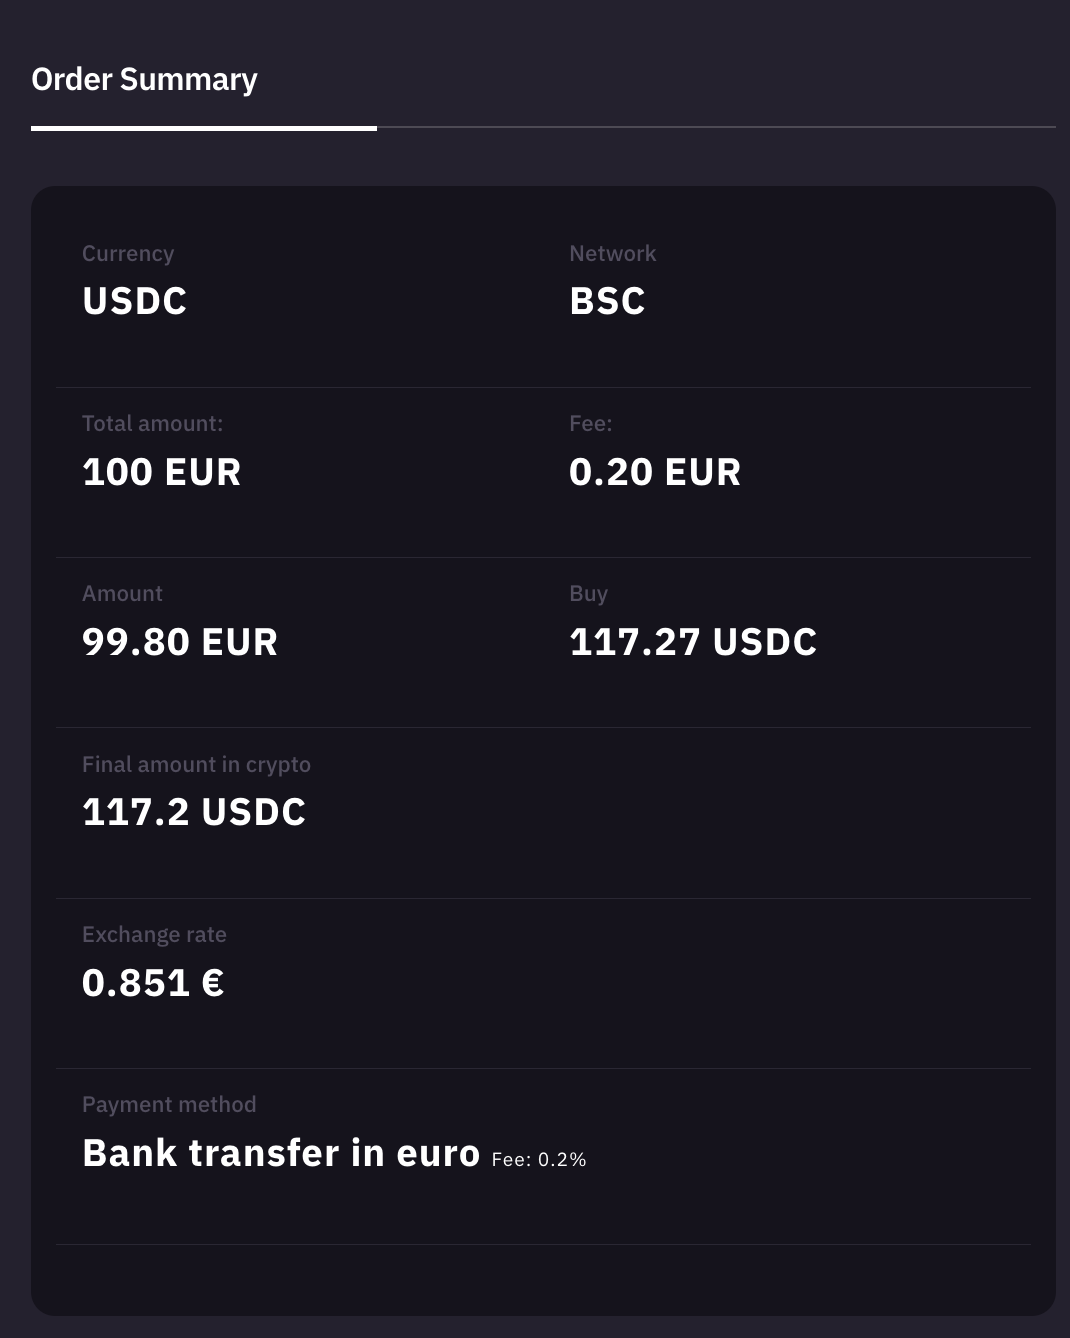Screen dimensions: 1070x1338
Task: Click the Payment method label
Action: point(169,1105)
